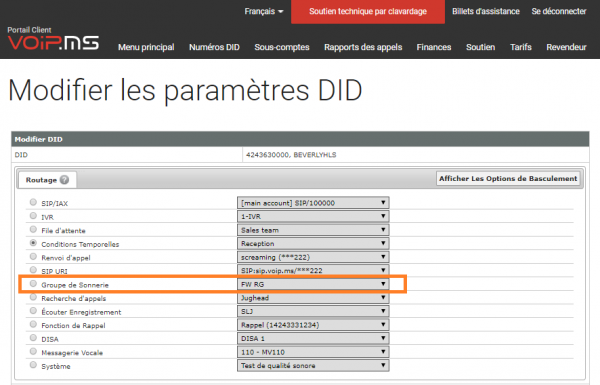Open the Test de qualité sonore dropdown
Image resolution: width=600 pixels, height=385 pixels.
pyautogui.click(x=313, y=365)
